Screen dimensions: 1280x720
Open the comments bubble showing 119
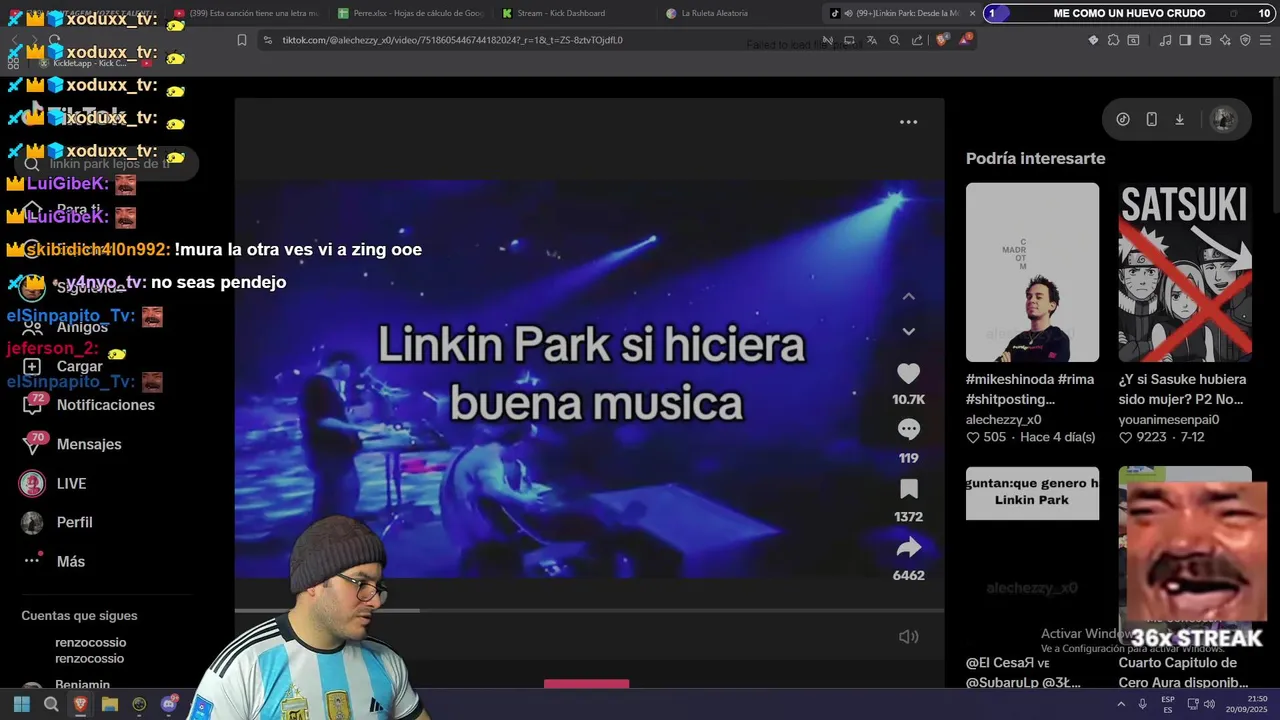point(908,429)
